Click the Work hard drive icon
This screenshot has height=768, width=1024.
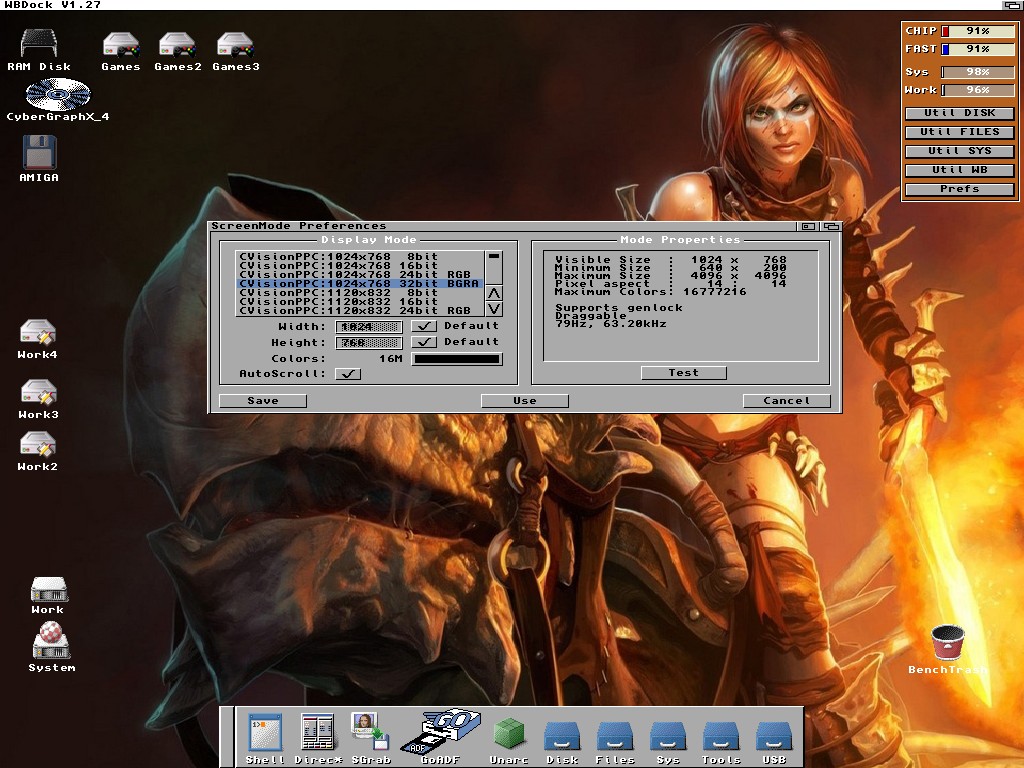(x=48, y=589)
